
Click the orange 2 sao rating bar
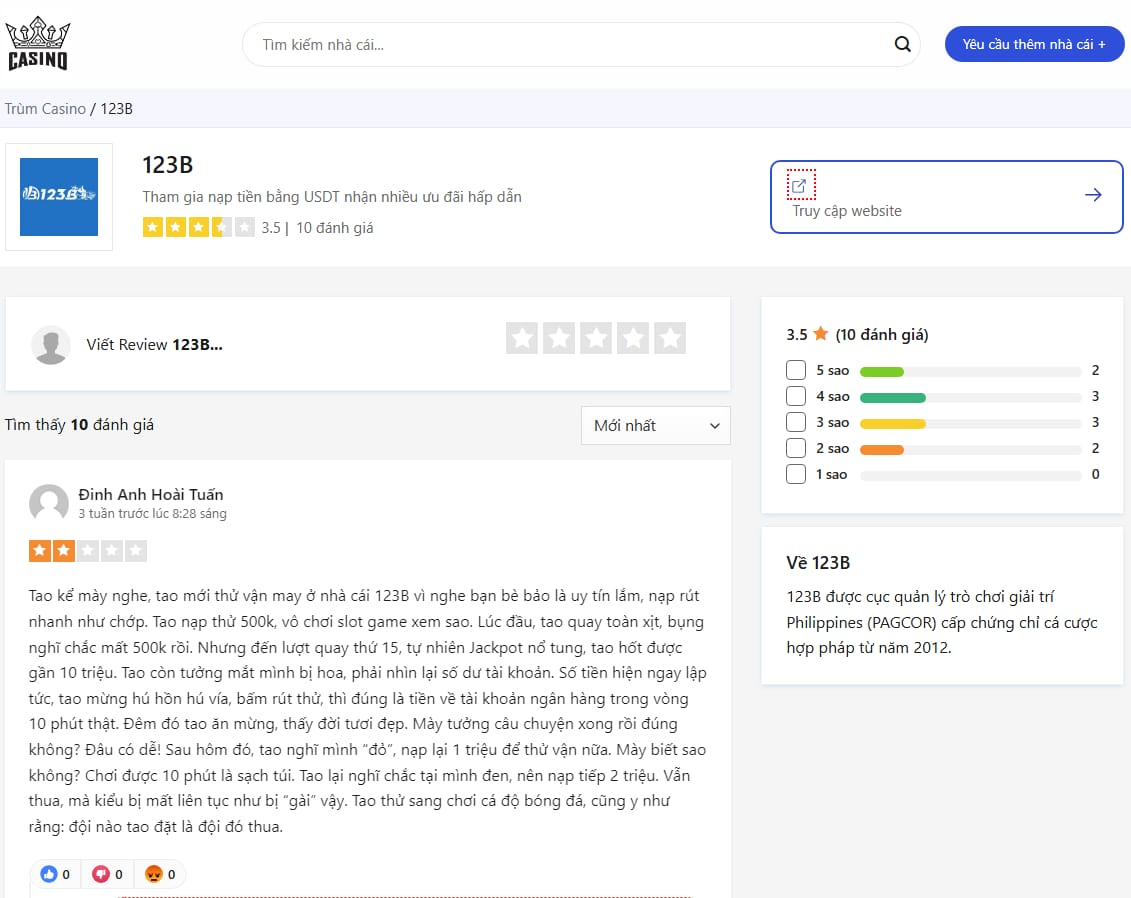tap(882, 449)
